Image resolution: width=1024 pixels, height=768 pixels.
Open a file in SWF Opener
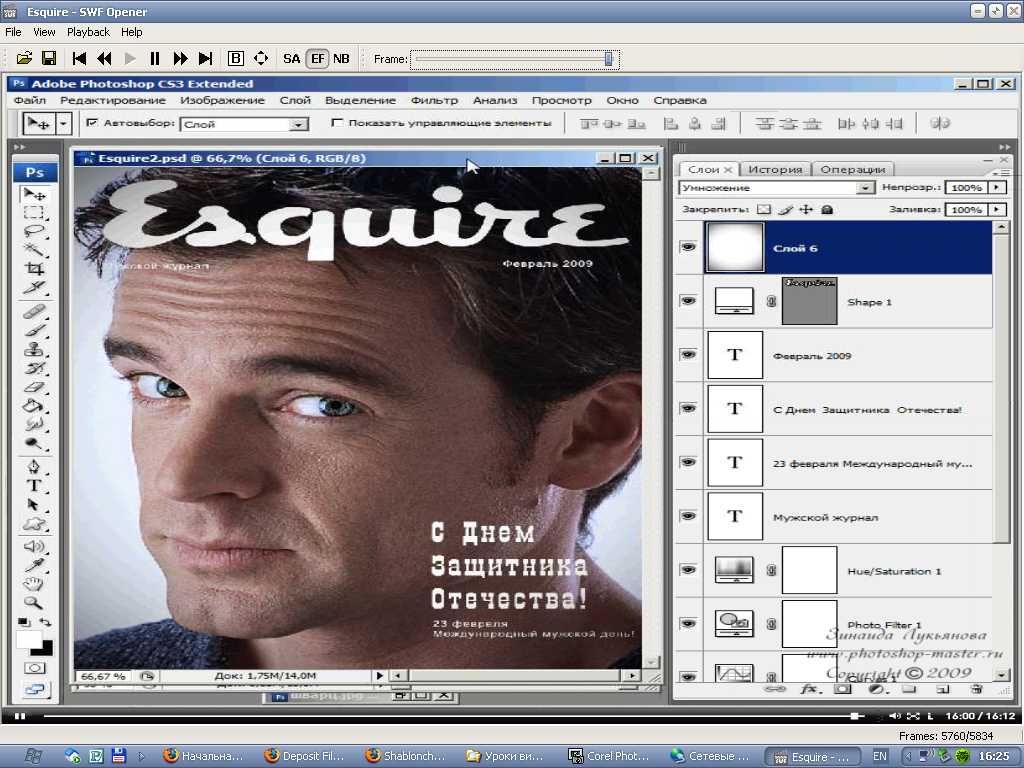[x=24, y=58]
